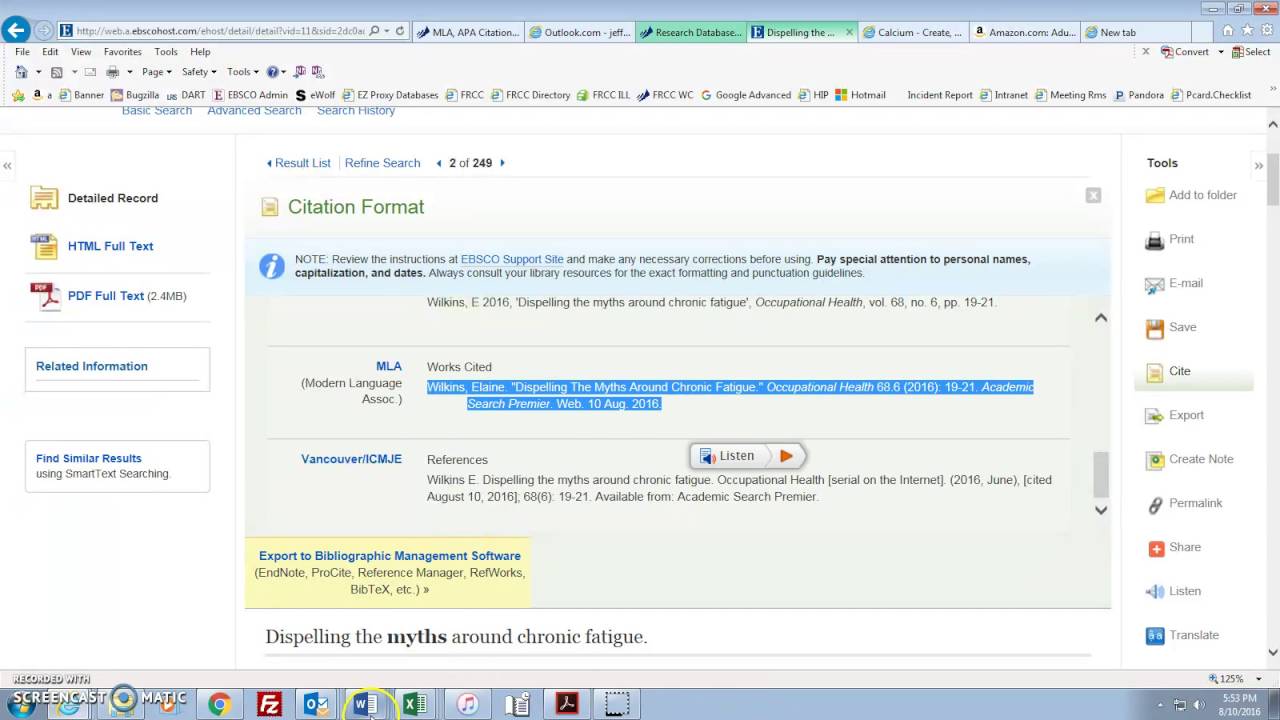Image resolution: width=1280 pixels, height=720 pixels.
Task: Open Microsoft Word from the taskbar
Action: point(366,704)
